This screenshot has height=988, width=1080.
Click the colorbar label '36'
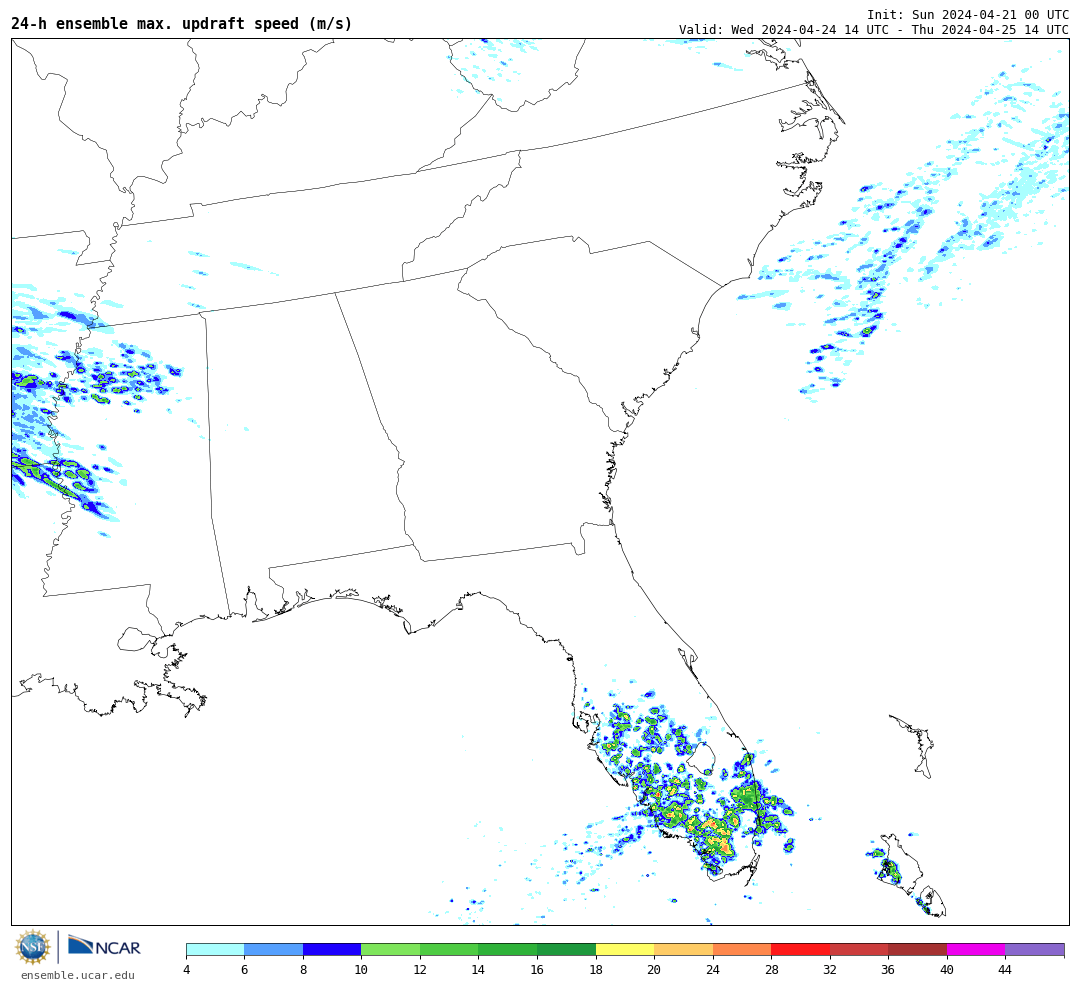coord(889,970)
